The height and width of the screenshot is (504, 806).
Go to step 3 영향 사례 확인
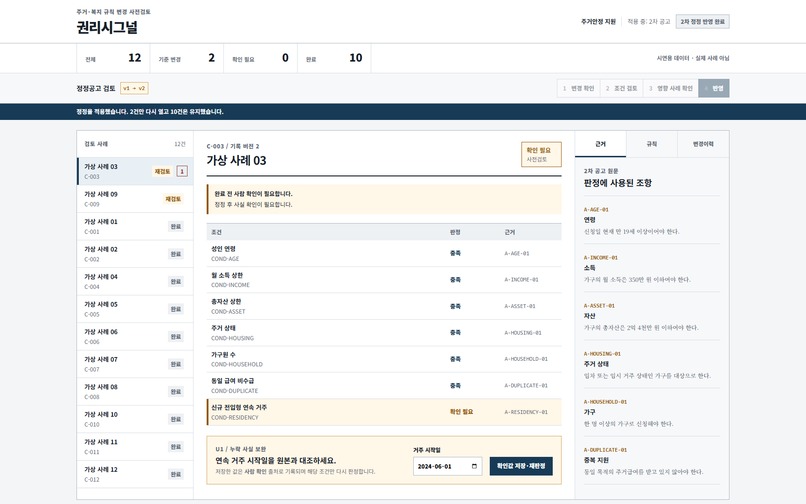click(671, 88)
